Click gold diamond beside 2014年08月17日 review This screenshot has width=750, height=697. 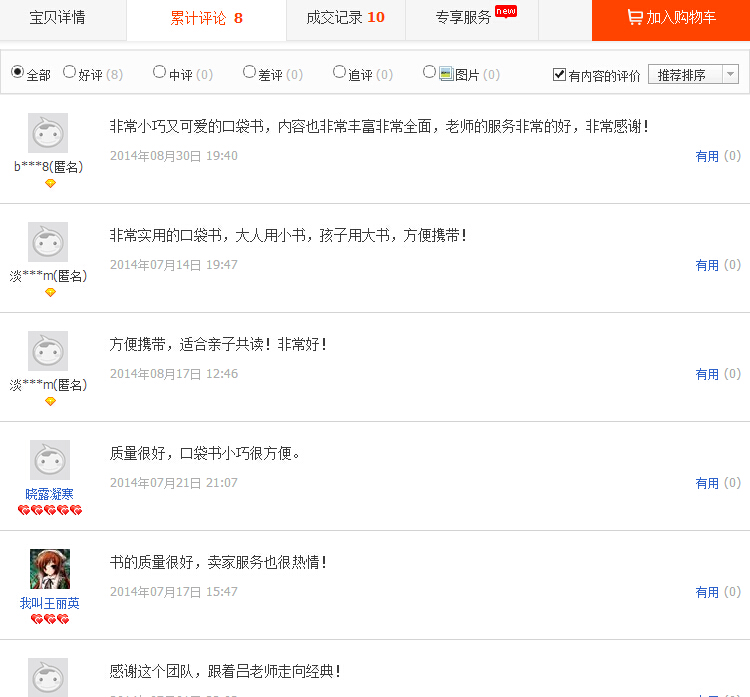[50, 401]
